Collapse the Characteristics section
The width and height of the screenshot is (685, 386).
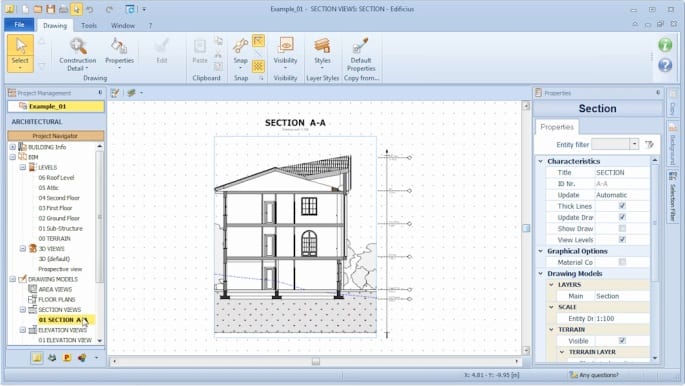click(540, 161)
